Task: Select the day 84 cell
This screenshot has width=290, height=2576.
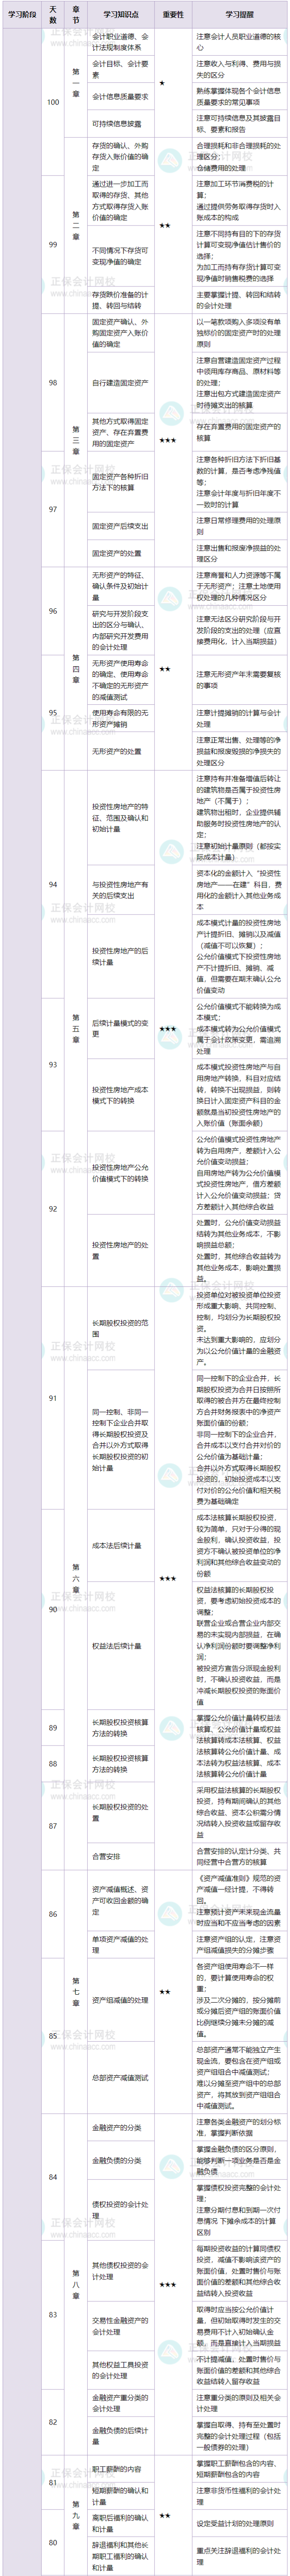Action: click(53, 2176)
